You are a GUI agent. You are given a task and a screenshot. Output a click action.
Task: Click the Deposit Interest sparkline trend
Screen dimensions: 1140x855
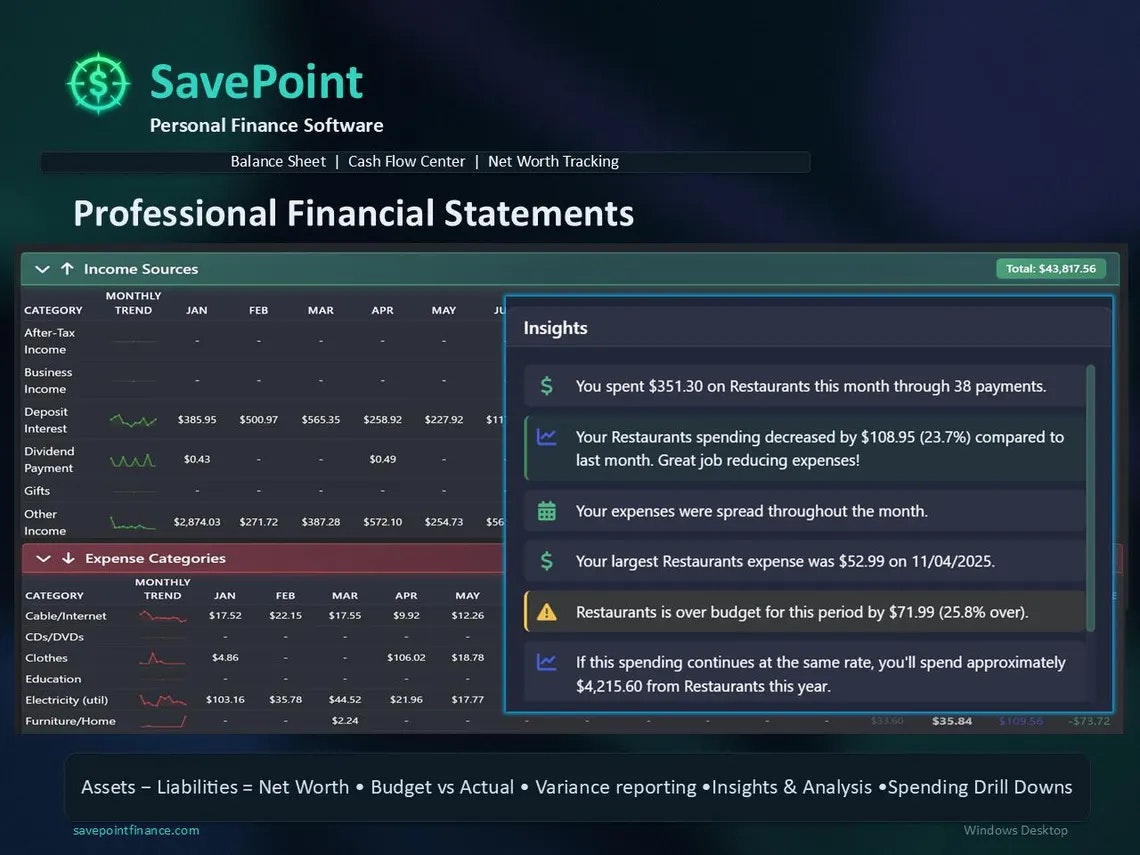[132, 419]
